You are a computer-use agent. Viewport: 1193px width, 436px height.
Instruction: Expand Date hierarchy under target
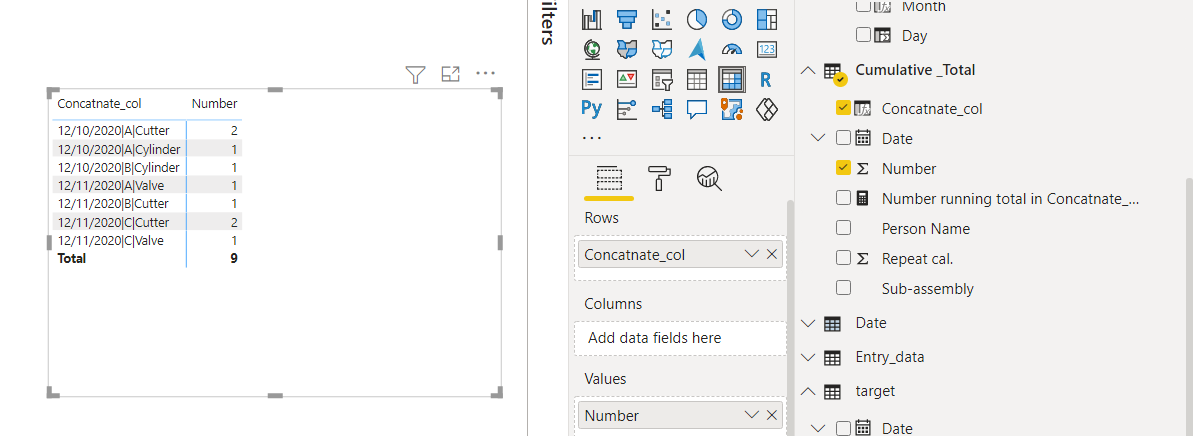click(819, 428)
